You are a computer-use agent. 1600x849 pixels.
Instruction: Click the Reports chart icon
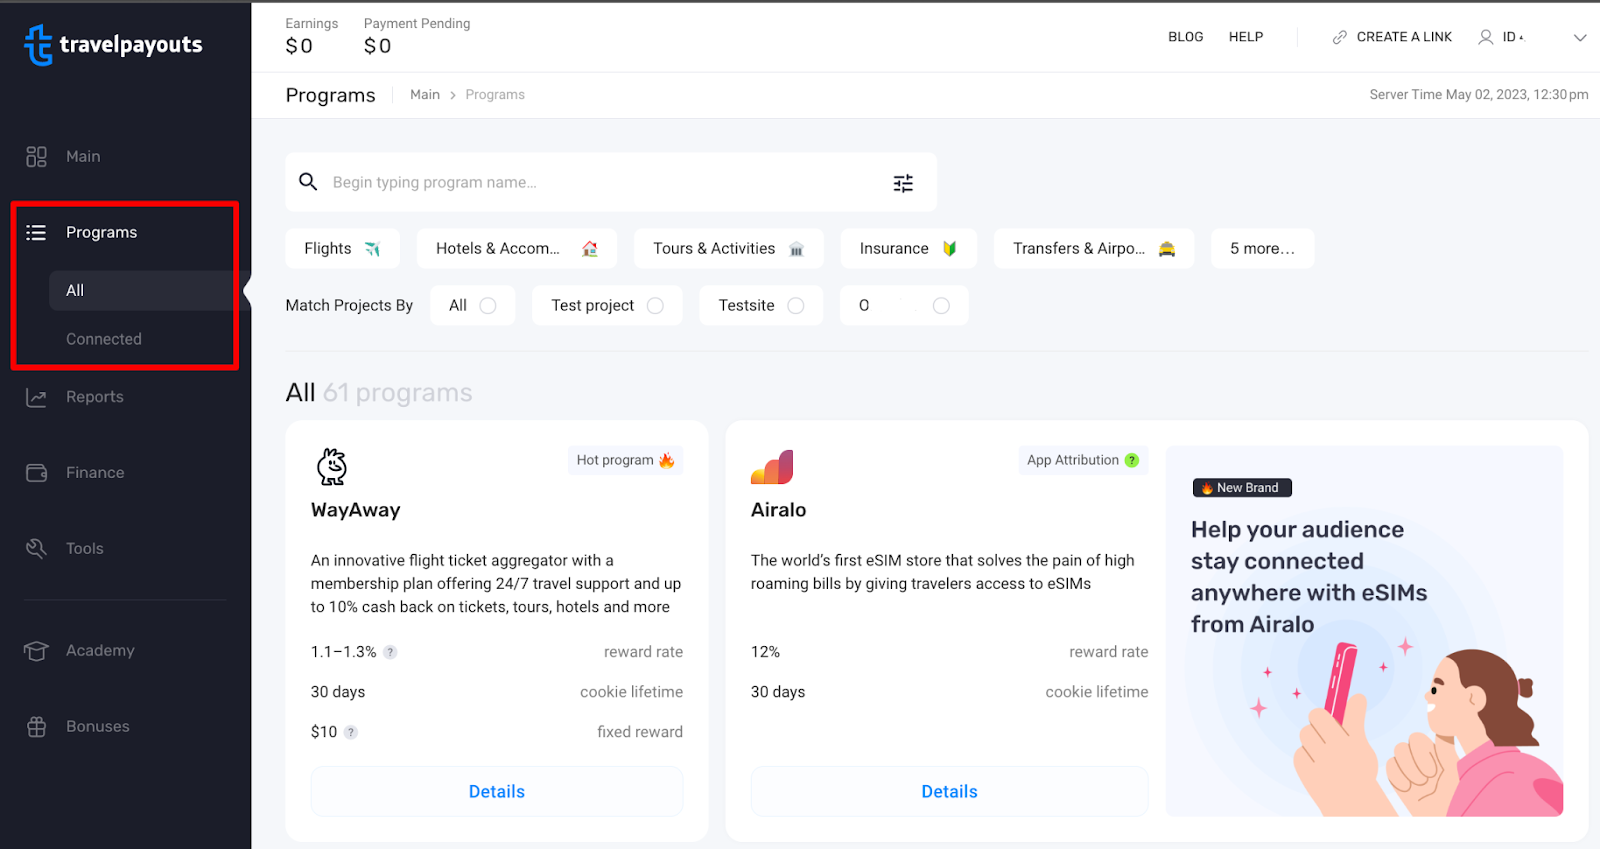tap(36, 398)
